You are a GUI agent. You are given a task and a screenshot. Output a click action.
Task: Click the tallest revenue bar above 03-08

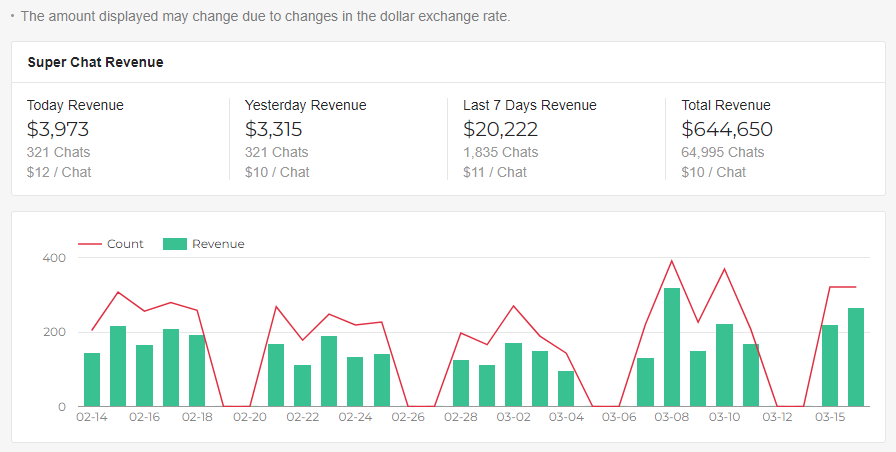point(672,347)
